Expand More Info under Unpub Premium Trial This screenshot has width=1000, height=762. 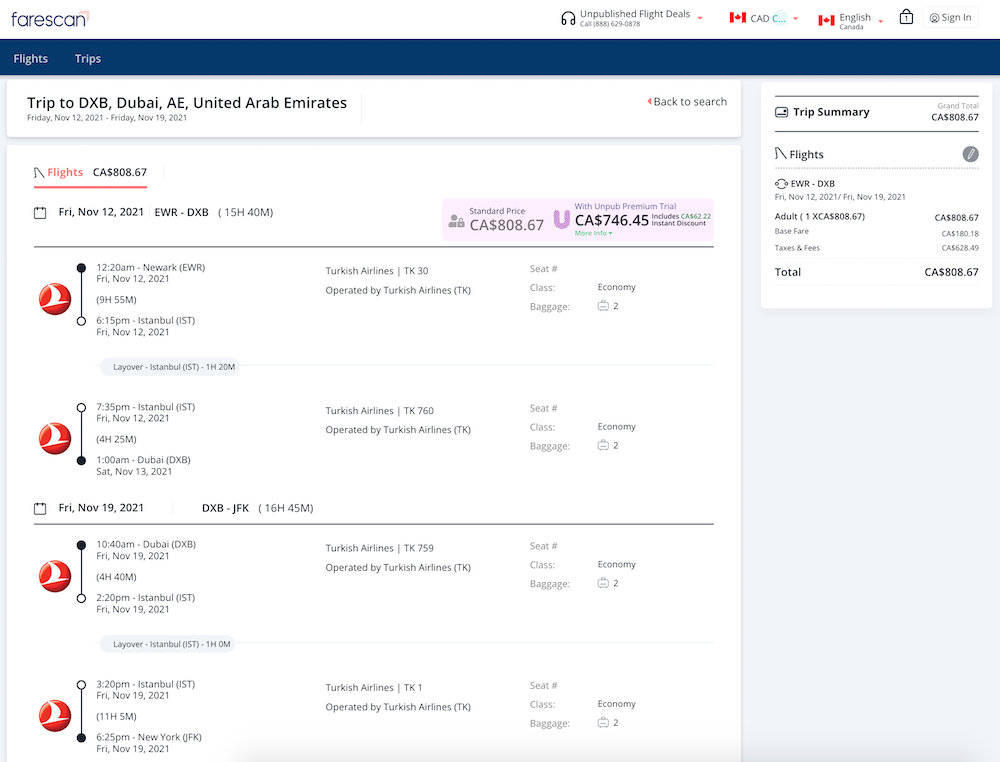(593, 233)
